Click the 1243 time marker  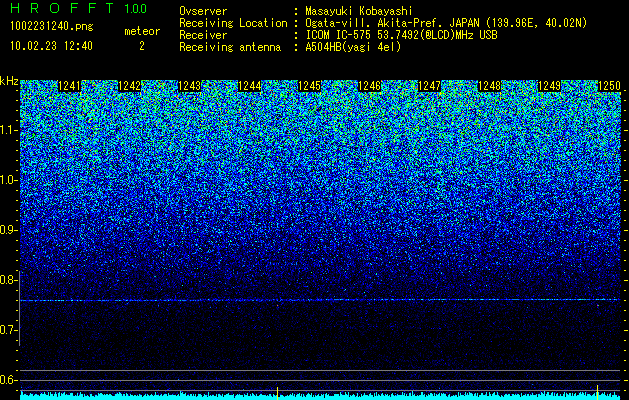(189, 86)
